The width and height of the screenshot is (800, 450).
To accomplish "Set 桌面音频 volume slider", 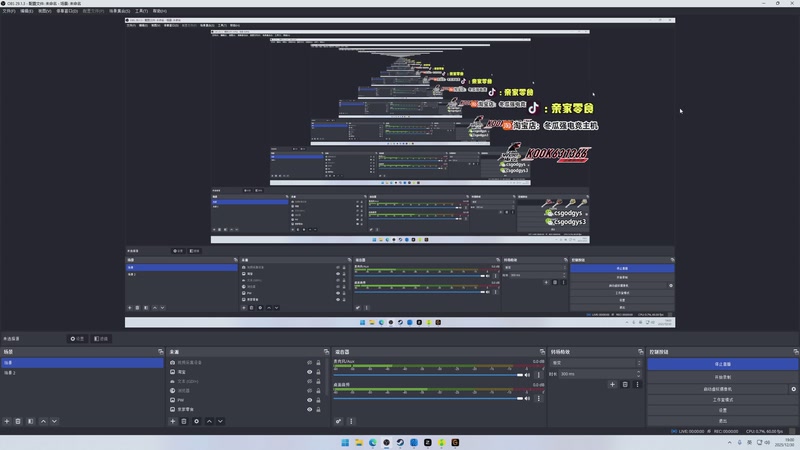I will point(429,398).
